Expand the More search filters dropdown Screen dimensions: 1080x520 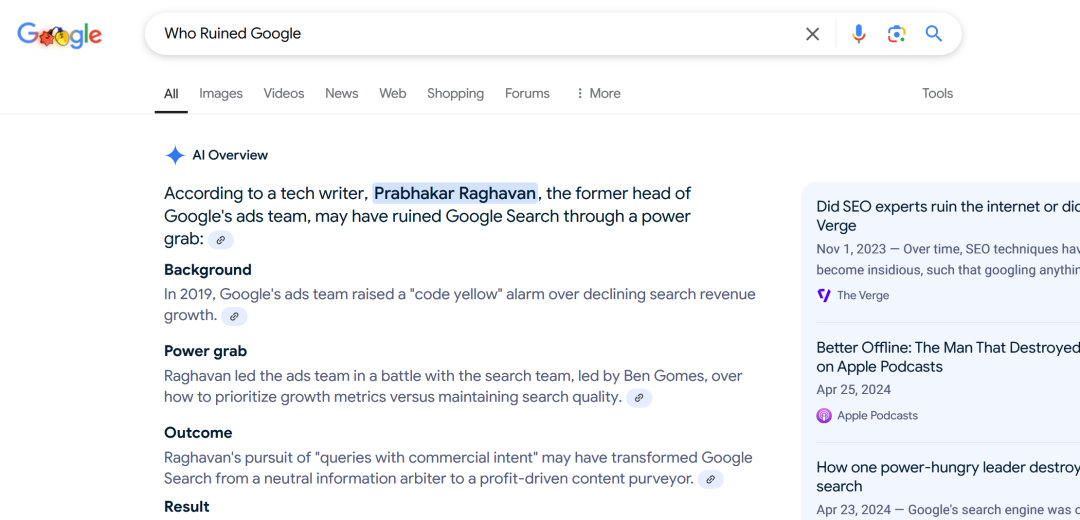pyautogui.click(x=597, y=93)
